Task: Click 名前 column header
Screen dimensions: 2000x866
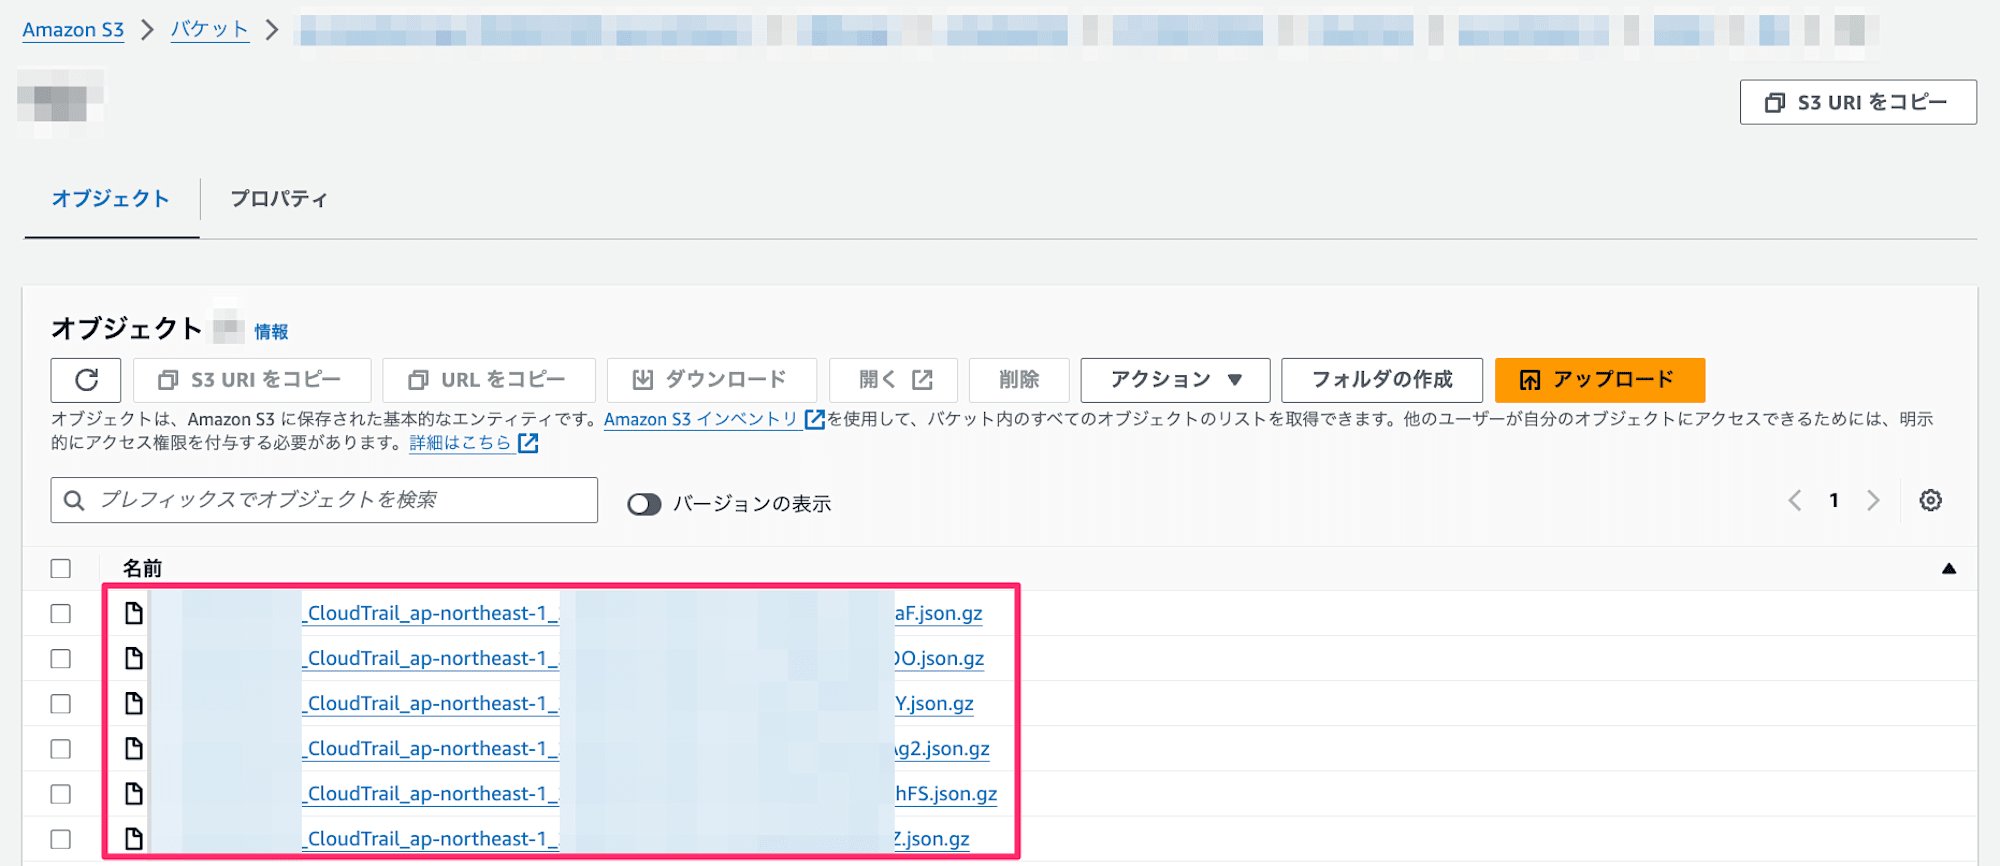Action: pyautogui.click(x=142, y=569)
